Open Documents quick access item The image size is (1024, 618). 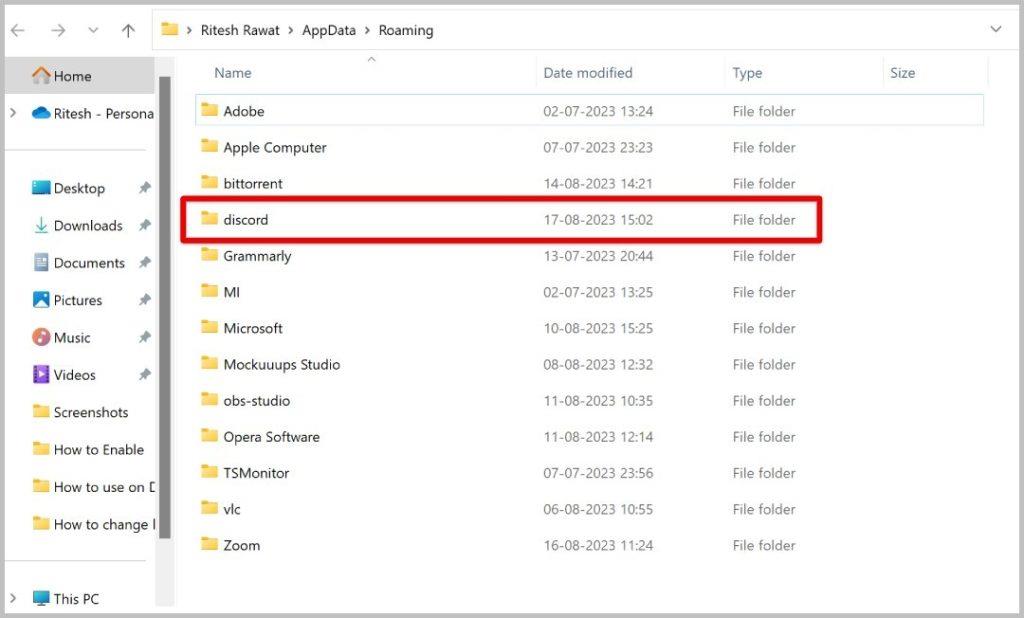[79, 263]
